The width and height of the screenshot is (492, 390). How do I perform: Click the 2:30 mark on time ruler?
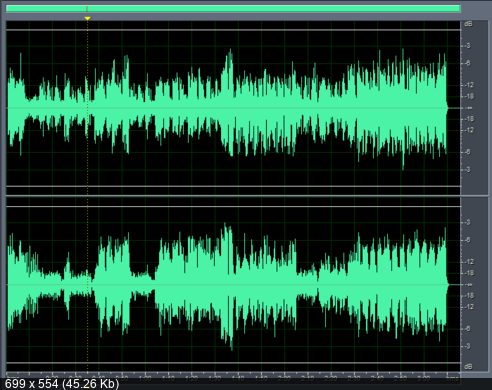(354, 378)
